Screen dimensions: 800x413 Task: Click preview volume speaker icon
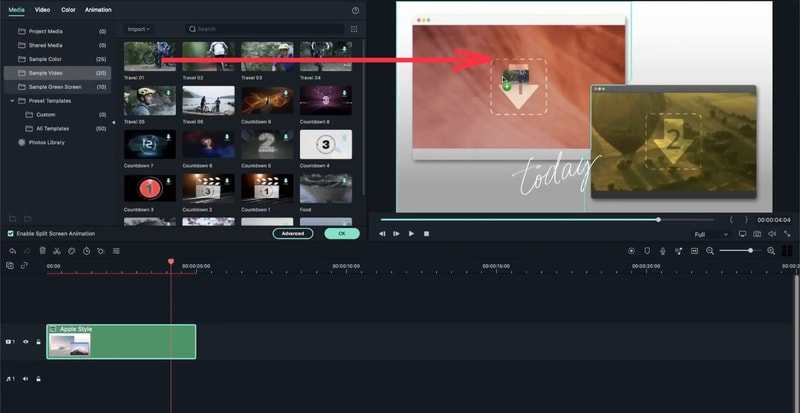[x=772, y=234]
